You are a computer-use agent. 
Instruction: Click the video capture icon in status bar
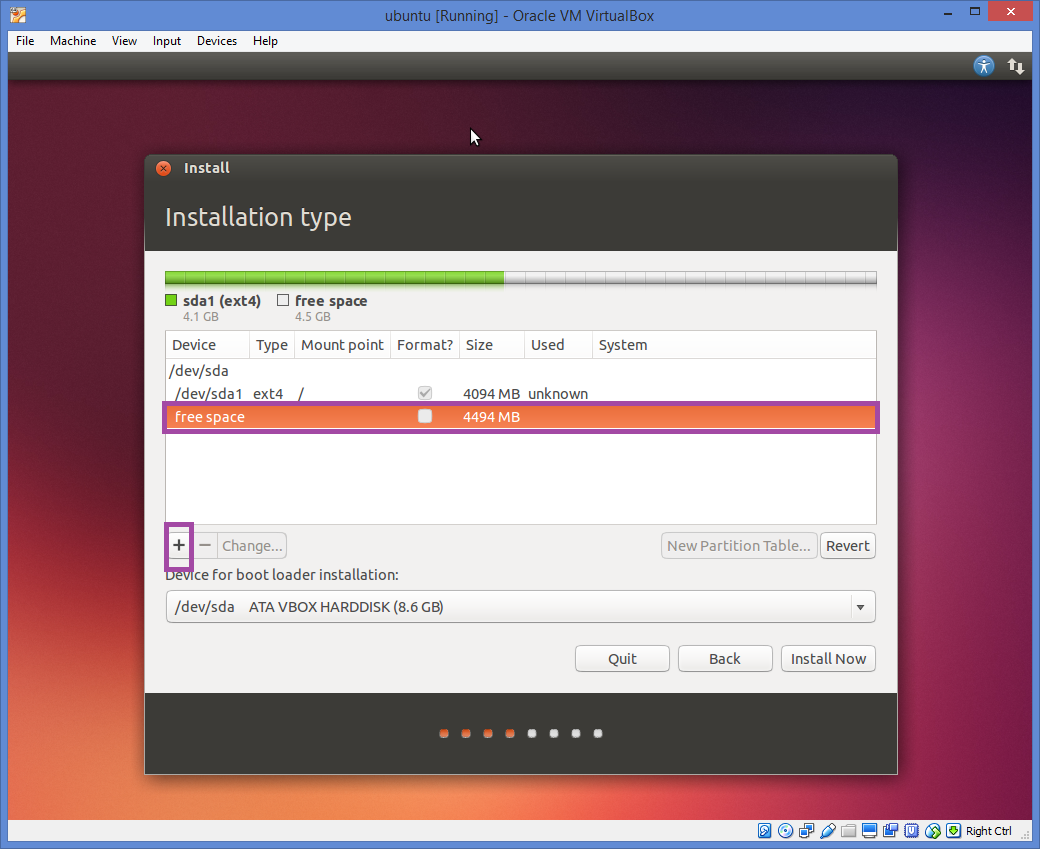pyautogui.click(x=891, y=830)
